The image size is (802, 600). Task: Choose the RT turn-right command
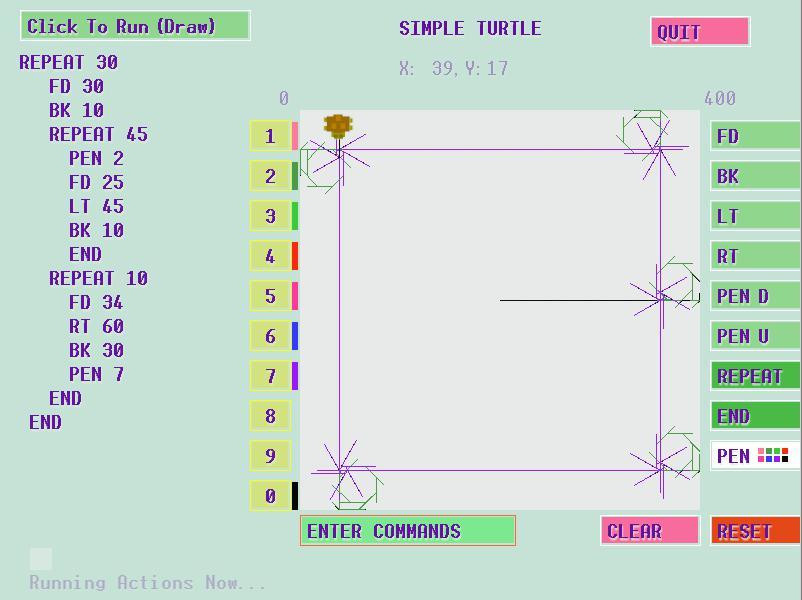point(755,256)
